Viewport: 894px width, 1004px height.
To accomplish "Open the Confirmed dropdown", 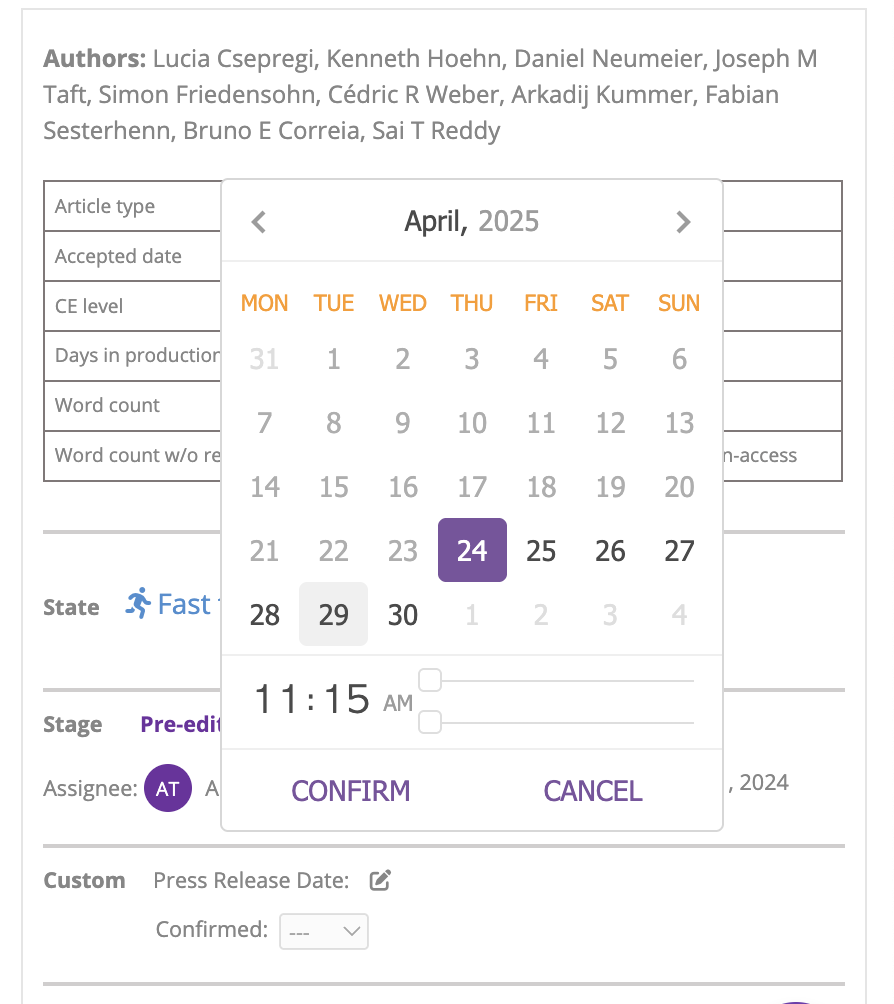I will click(324, 931).
